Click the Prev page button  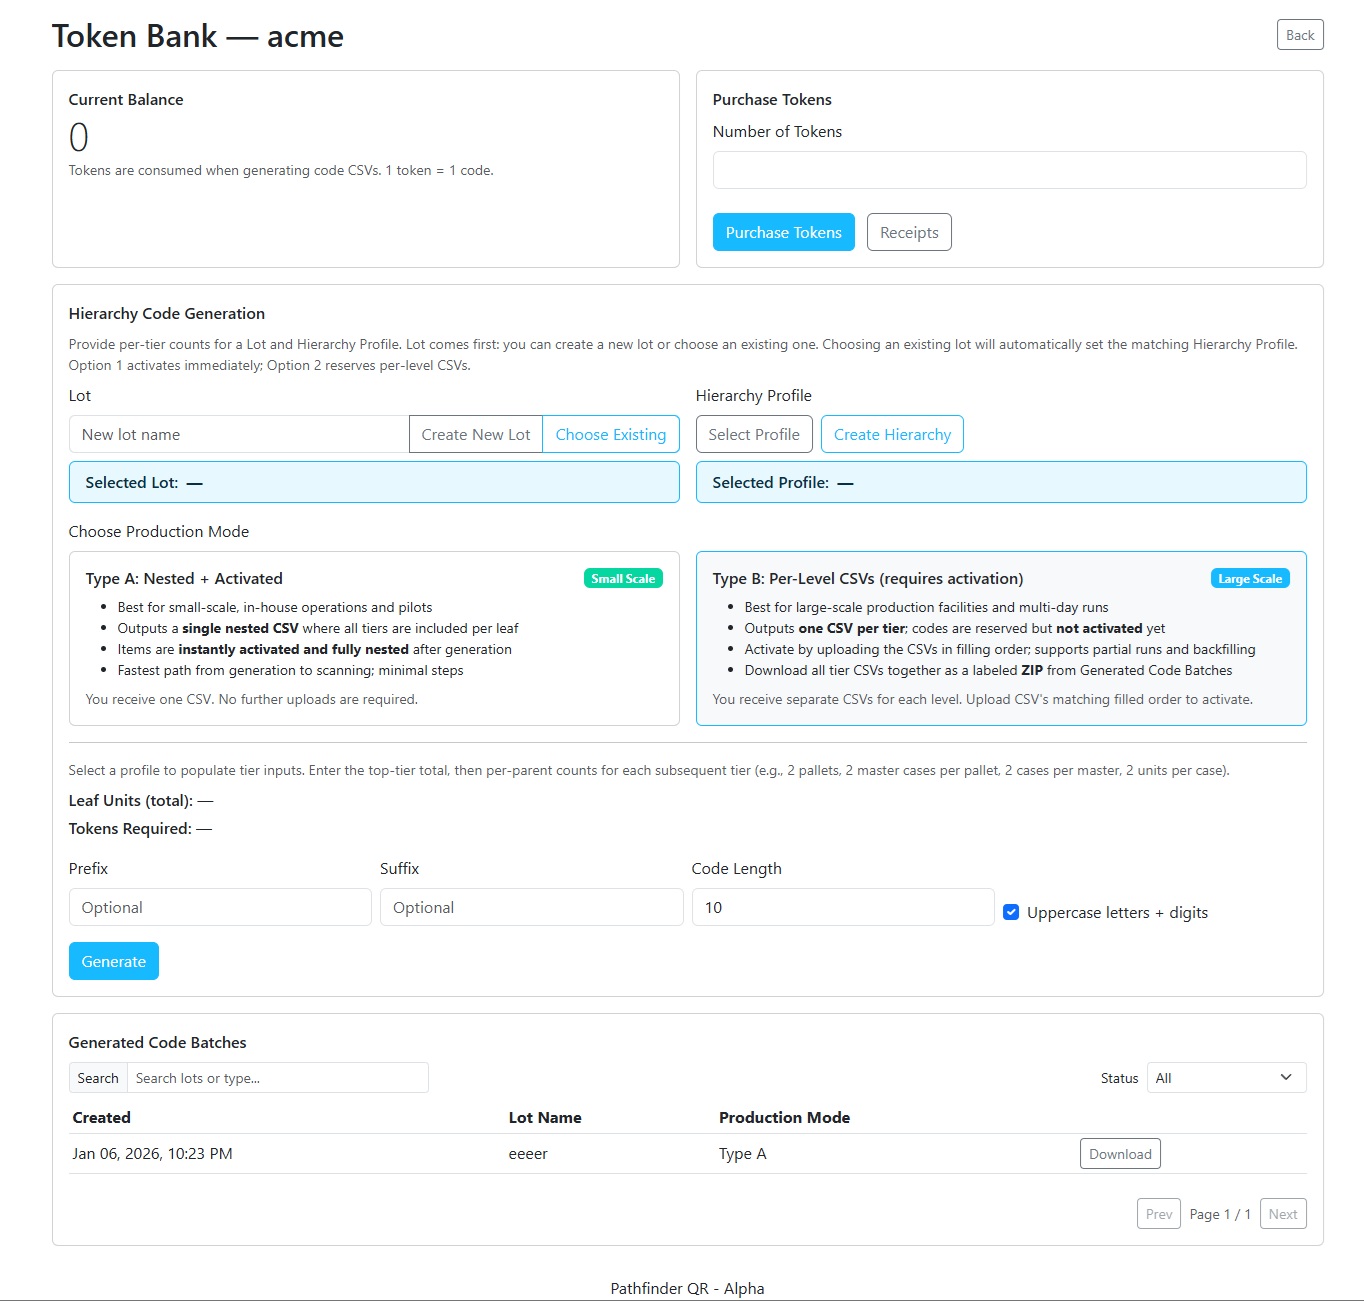point(1158,1213)
